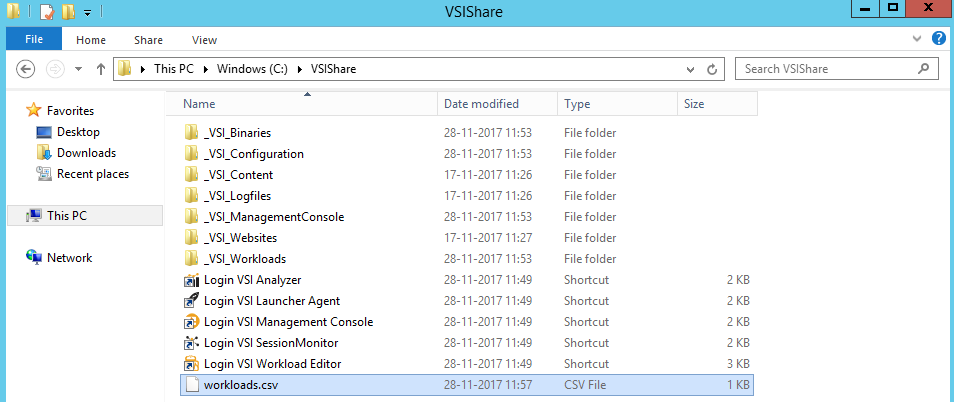Expand the address bar history dropdown
Viewport: 954px width, 403px height.
pos(691,69)
